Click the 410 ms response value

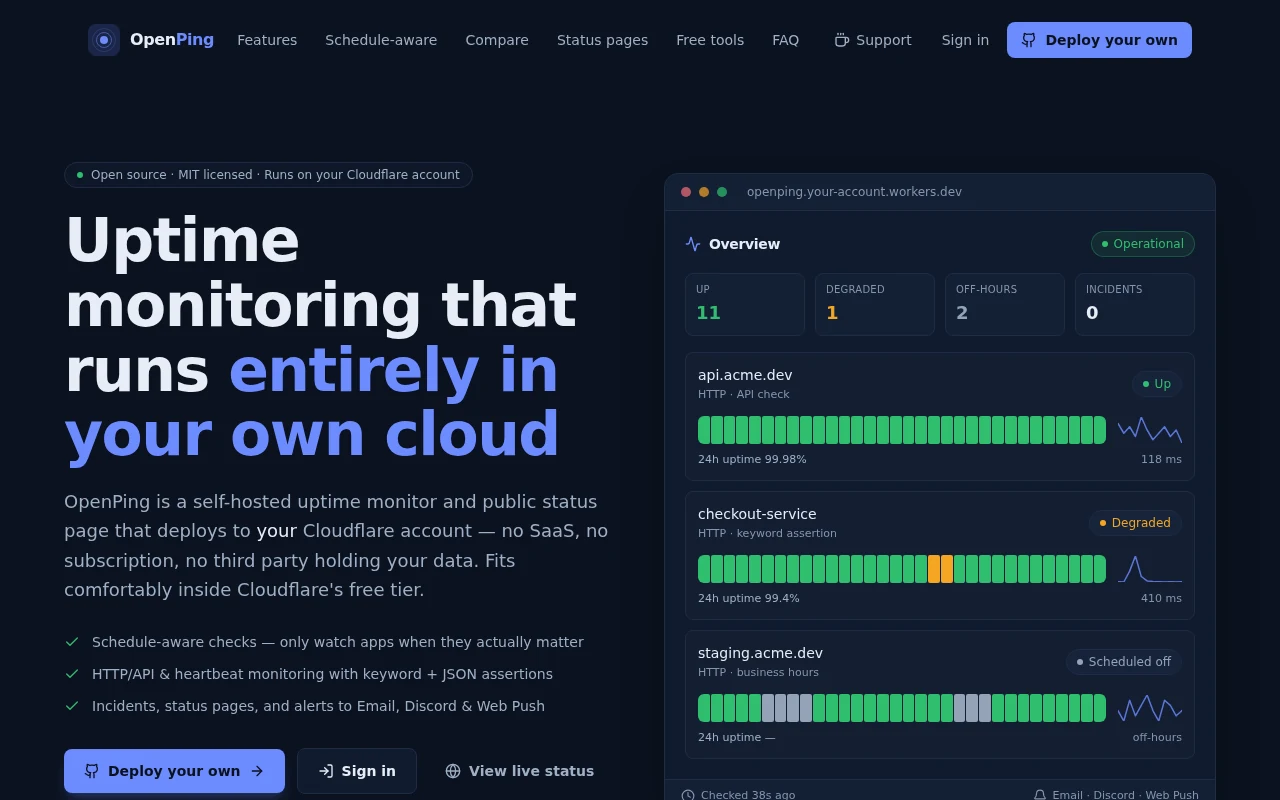[x=1161, y=598]
